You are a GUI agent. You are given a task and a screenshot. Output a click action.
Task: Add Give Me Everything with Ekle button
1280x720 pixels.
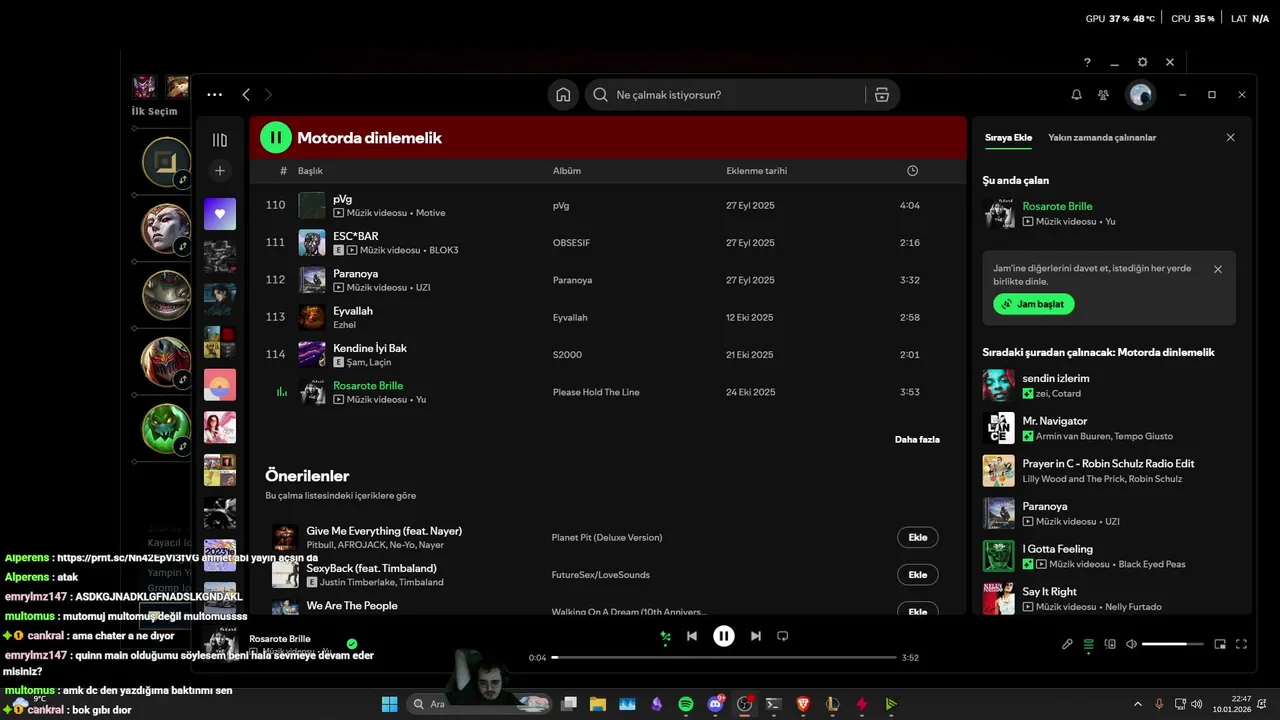(918, 538)
